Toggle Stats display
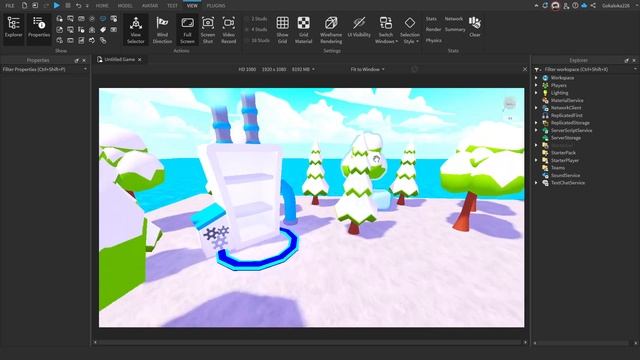 click(x=431, y=19)
